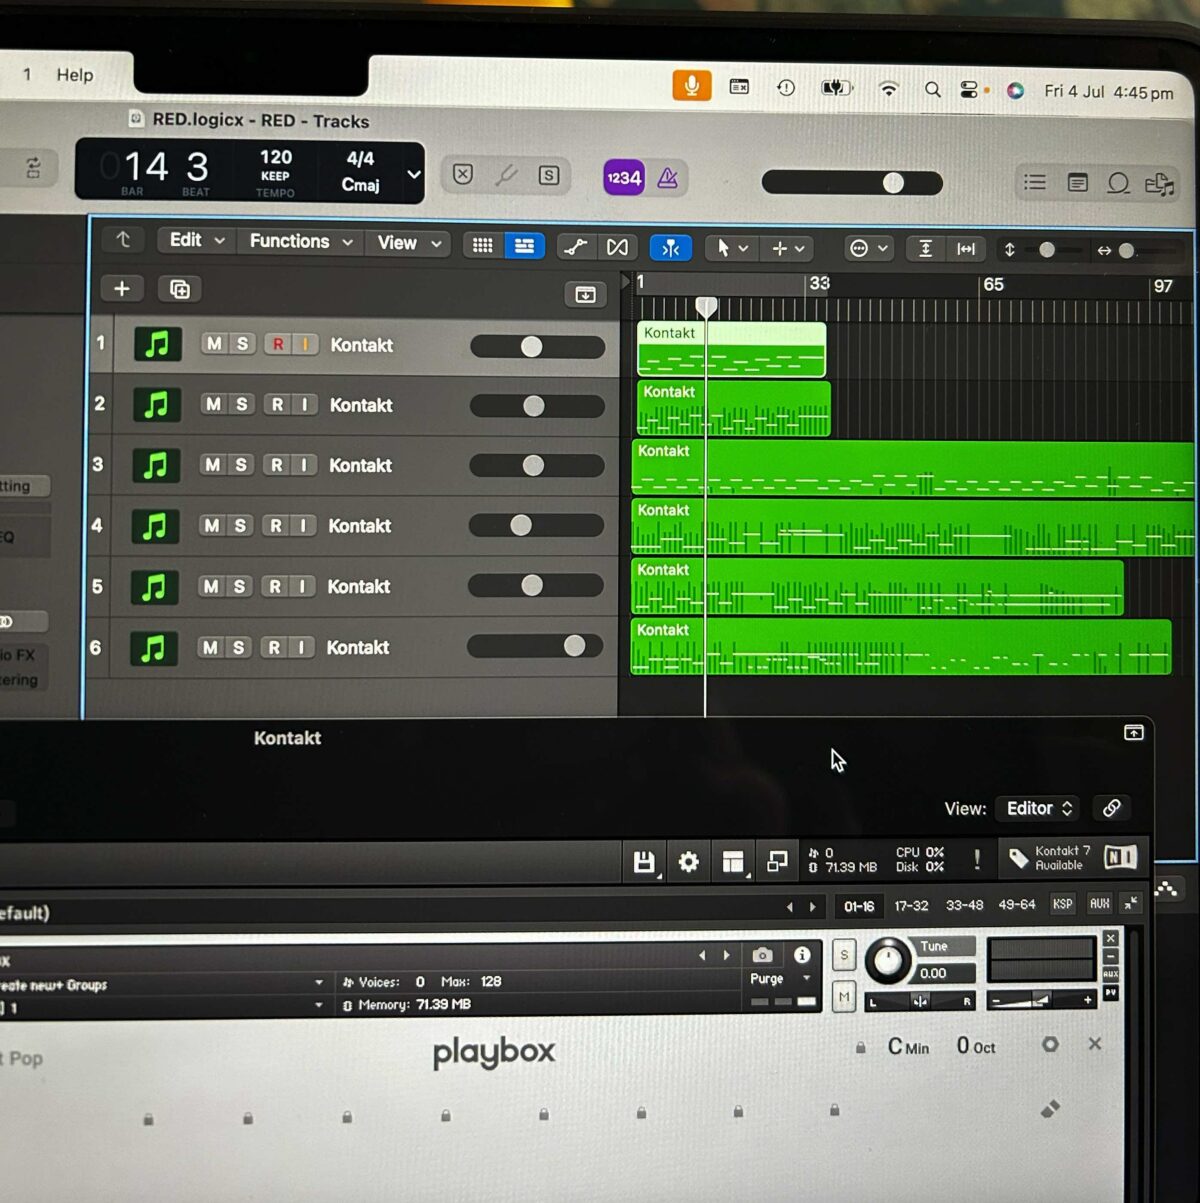This screenshot has height=1203, width=1200.
Task: Open the pointer tool dropdown
Action: [x=732, y=248]
